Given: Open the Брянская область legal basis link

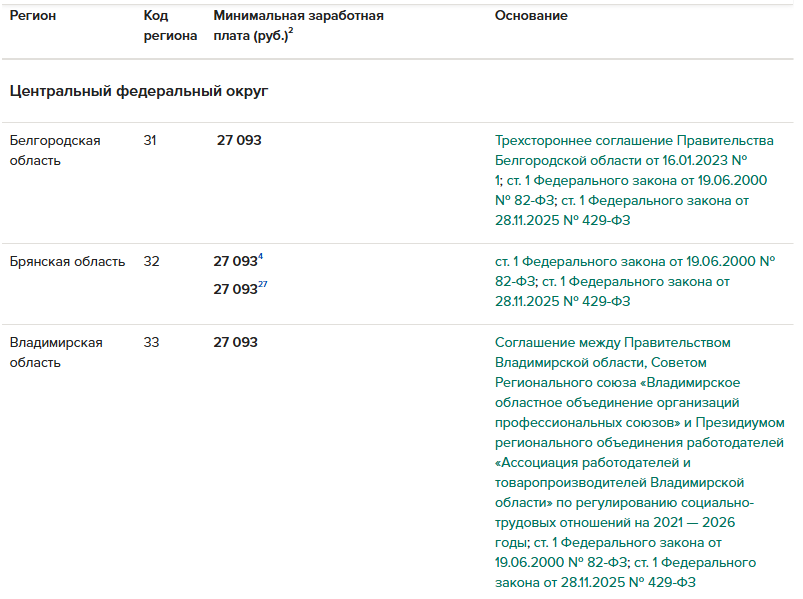Looking at the screenshot, I should tap(635, 281).
